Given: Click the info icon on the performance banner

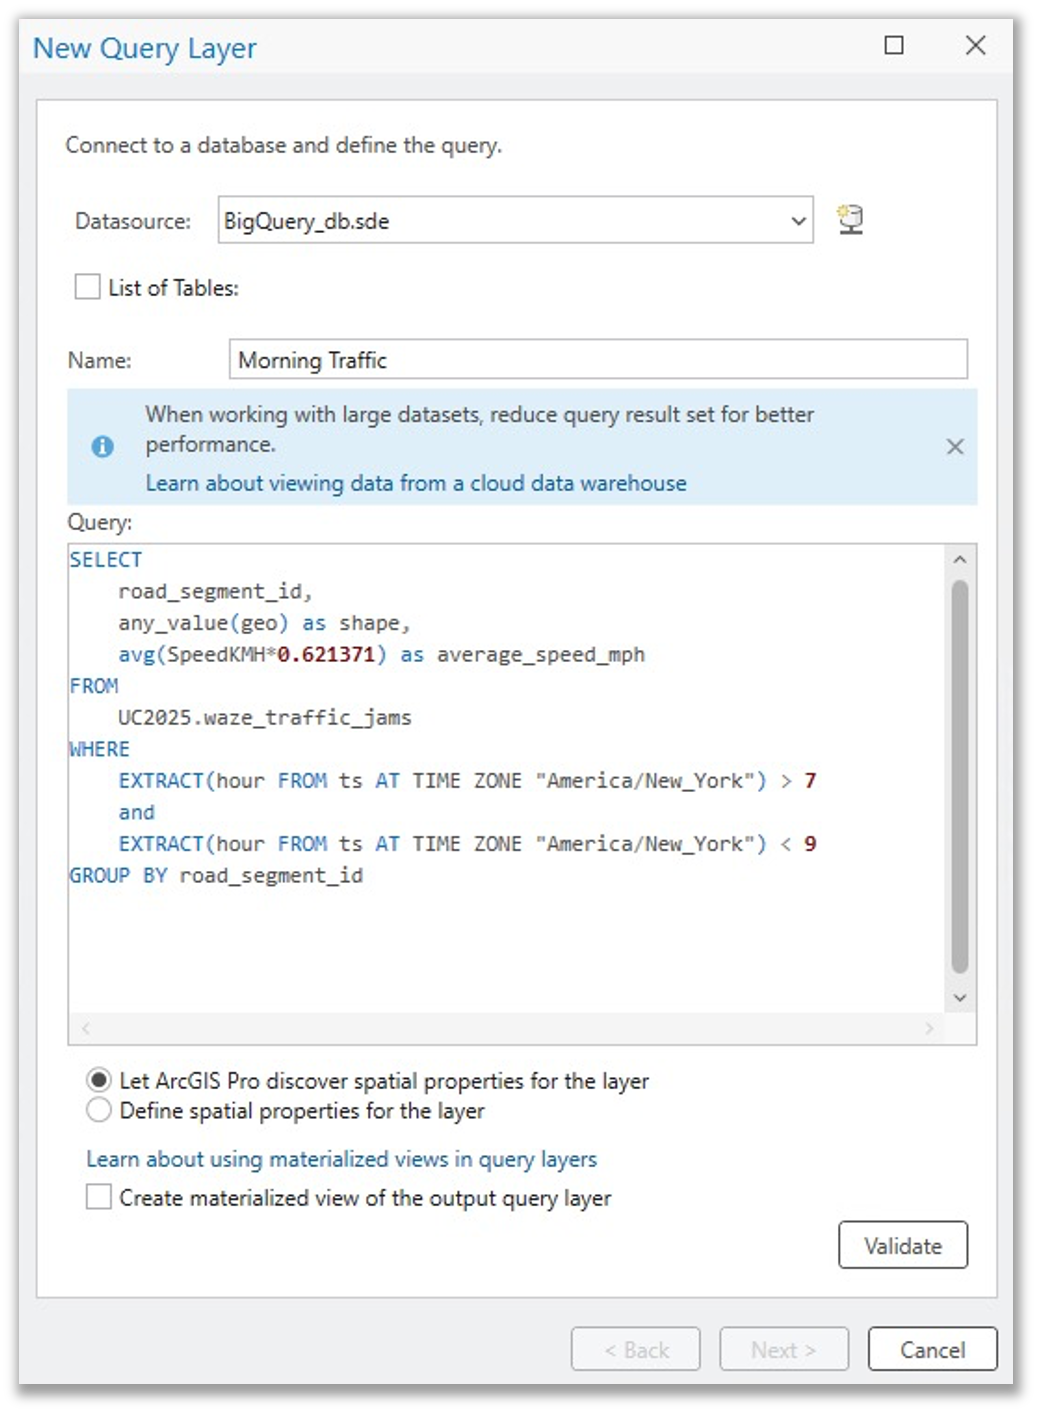Looking at the screenshot, I should pyautogui.click(x=101, y=448).
